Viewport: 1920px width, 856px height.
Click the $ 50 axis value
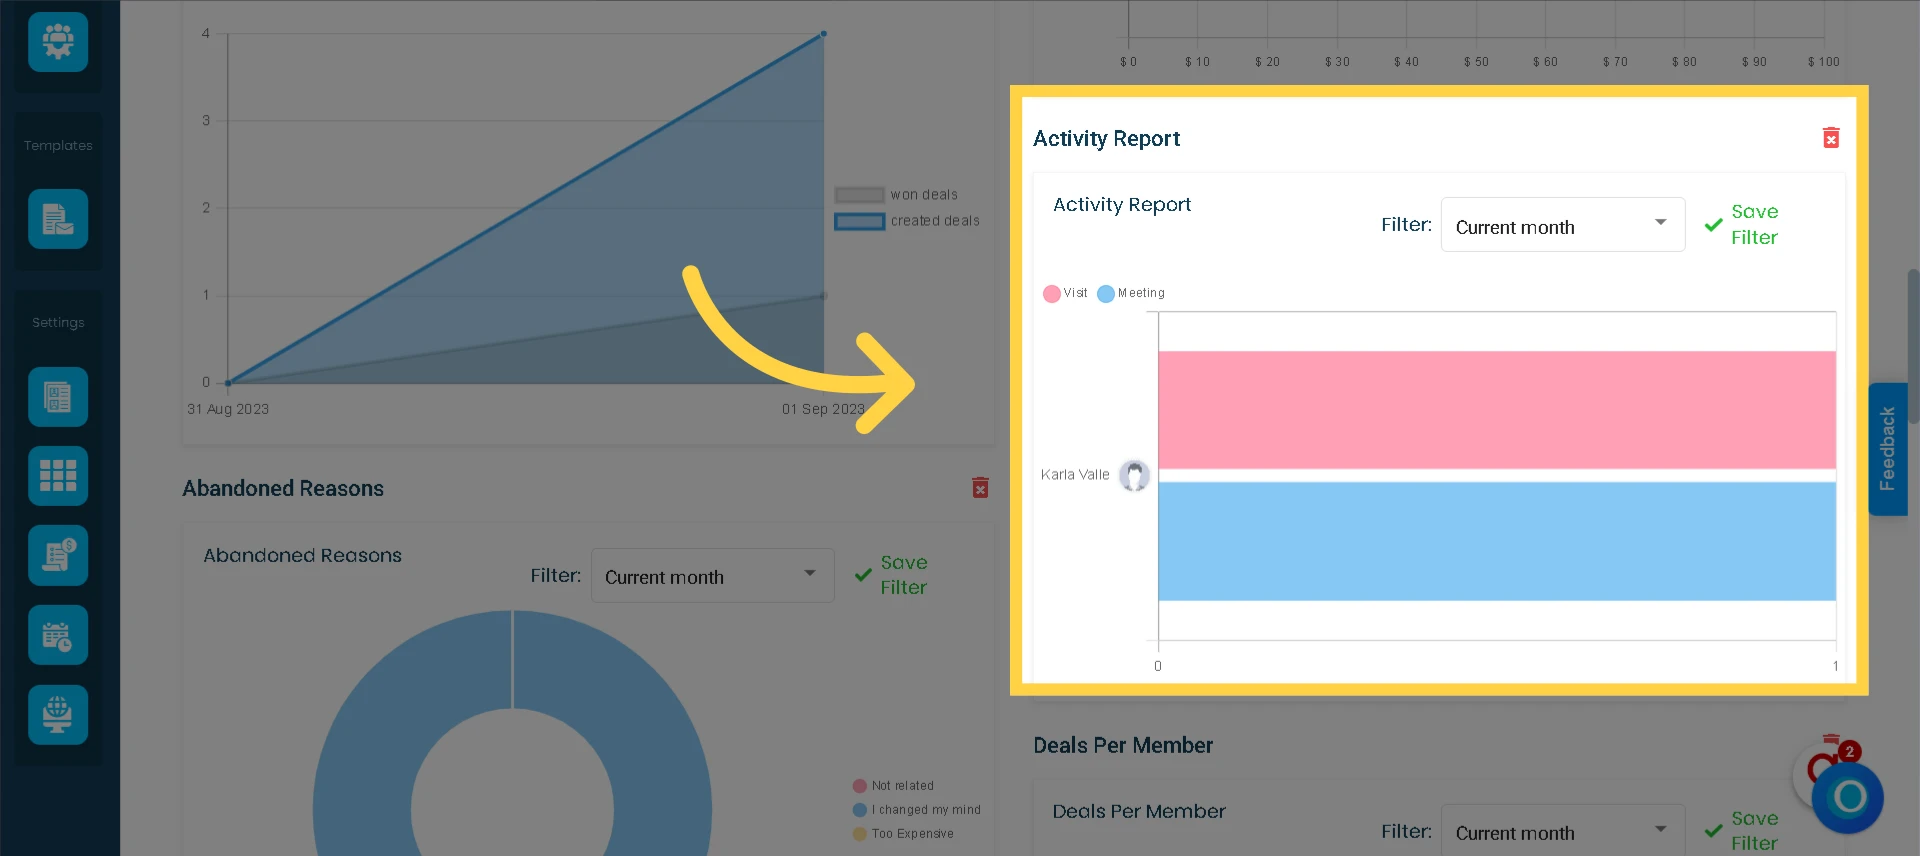point(1476,62)
